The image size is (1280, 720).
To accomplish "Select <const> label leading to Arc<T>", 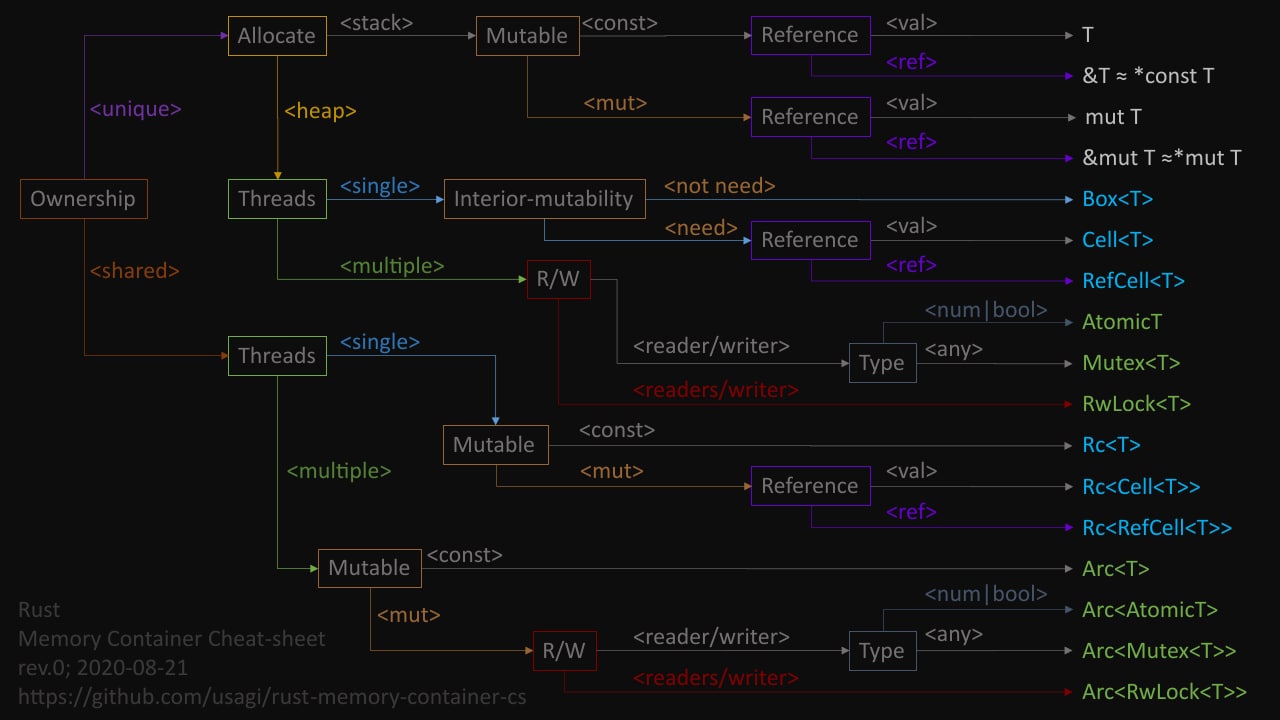I will coord(464,554).
